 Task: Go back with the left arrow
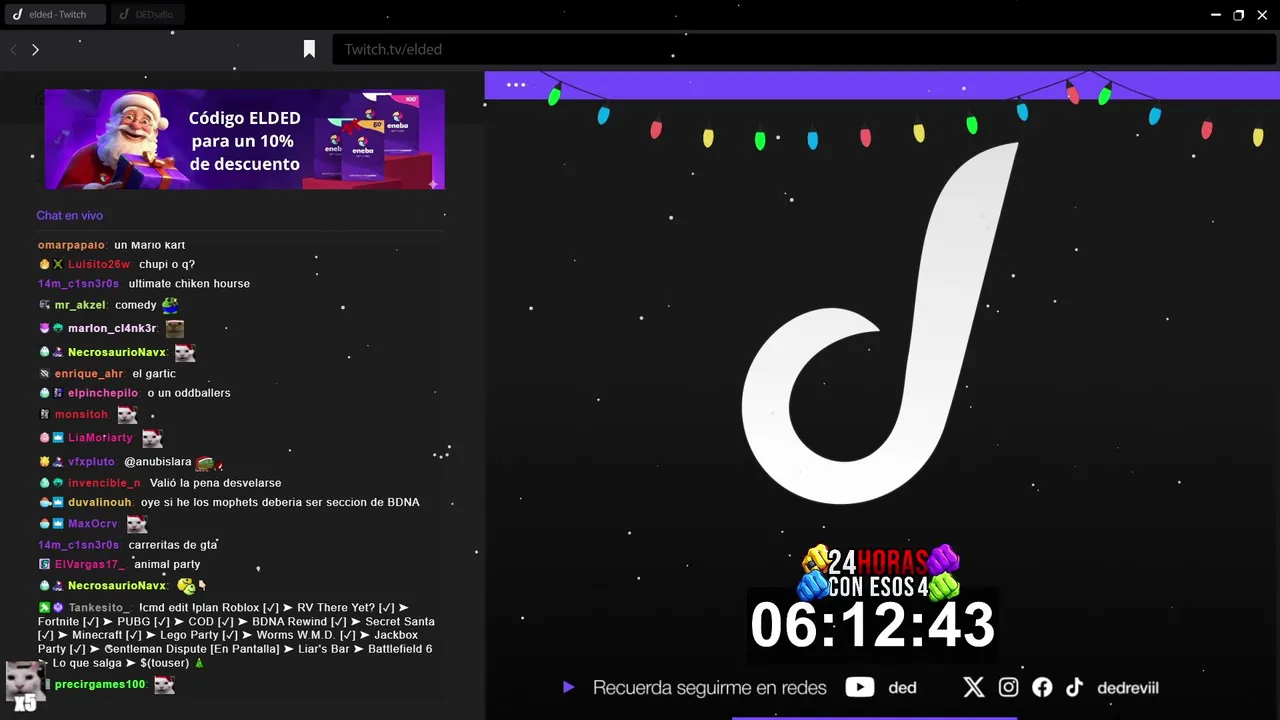(13, 49)
